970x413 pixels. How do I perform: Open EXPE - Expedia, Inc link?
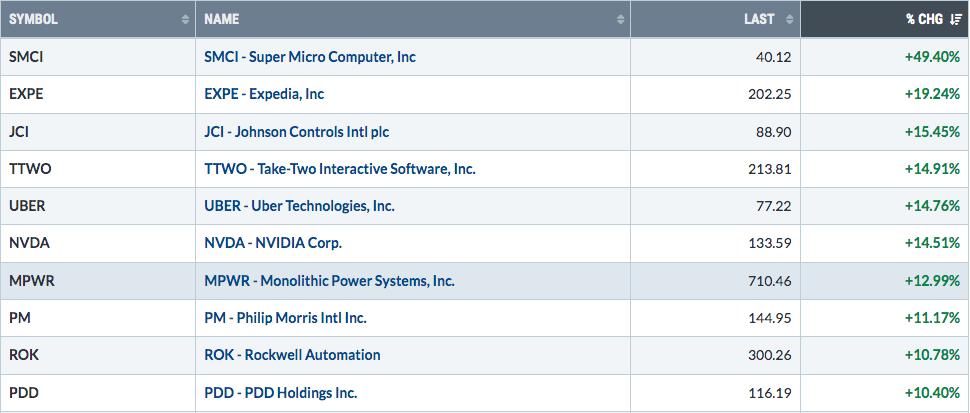(264, 94)
